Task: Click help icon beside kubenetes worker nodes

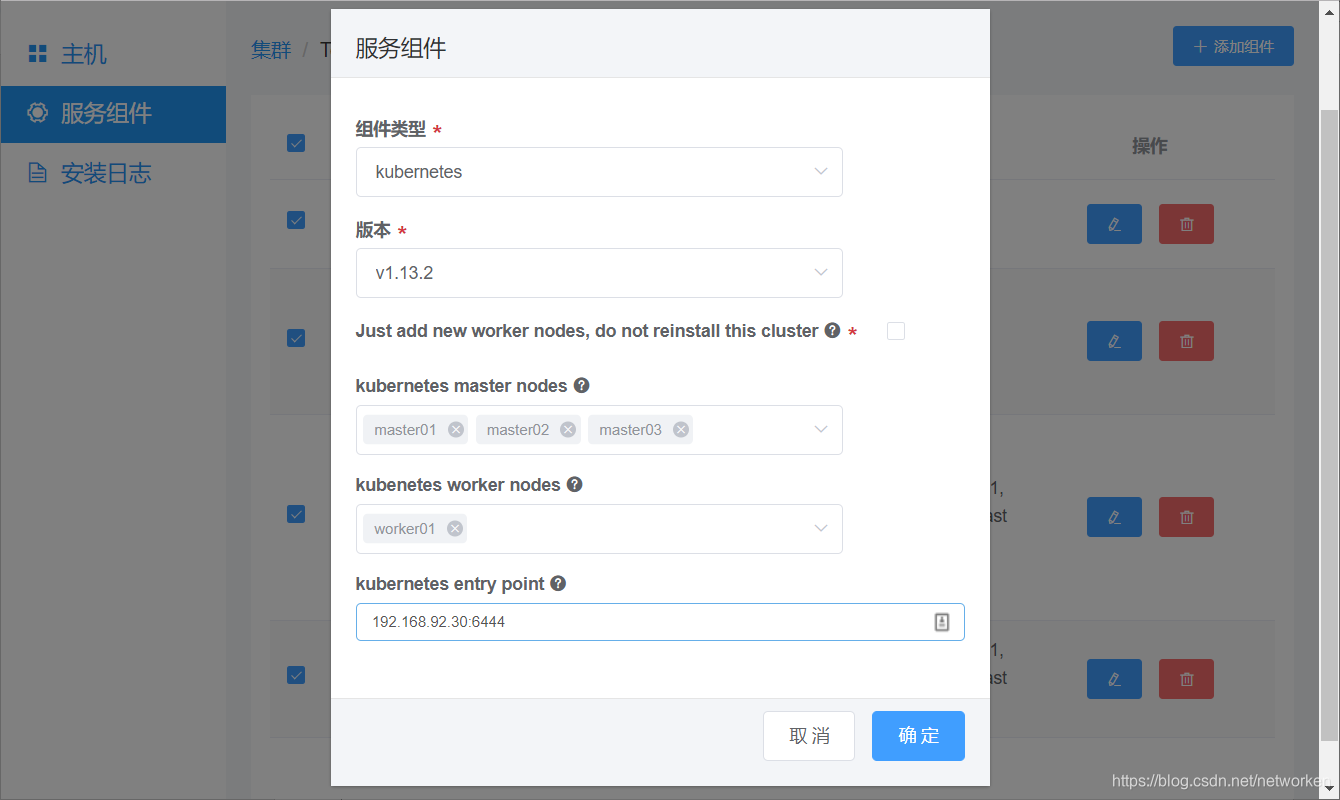Action: click(x=574, y=484)
